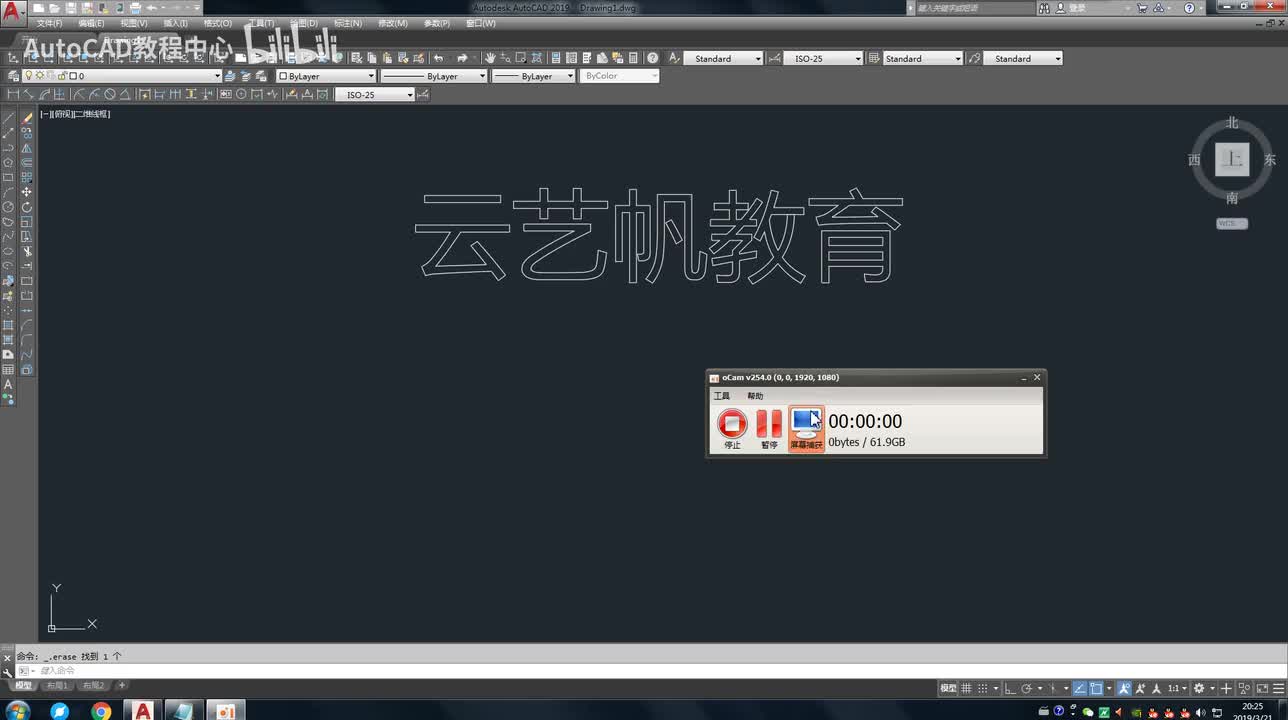The width and height of the screenshot is (1288, 720).
Task: Toggle 模型 model space button in status bar
Action: pyautogui.click(x=949, y=688)
